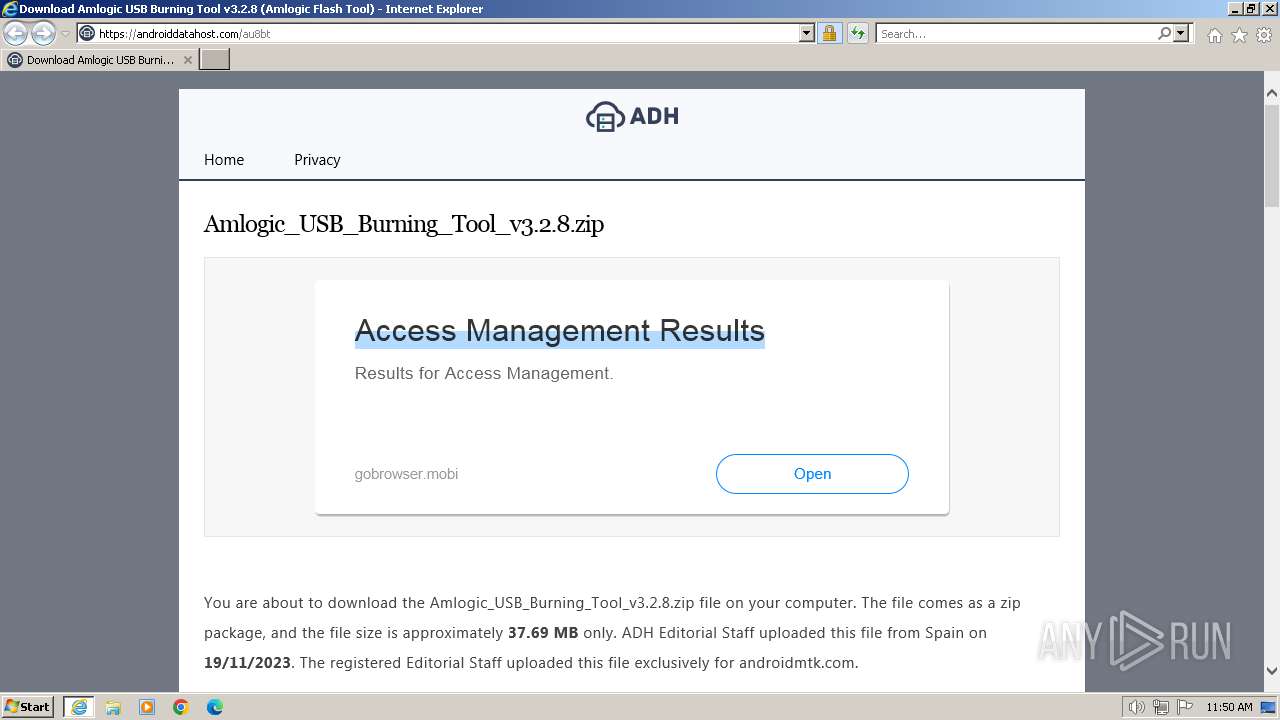Click the Open button in the ad
1280x720 pixels.
coord(812,474)
